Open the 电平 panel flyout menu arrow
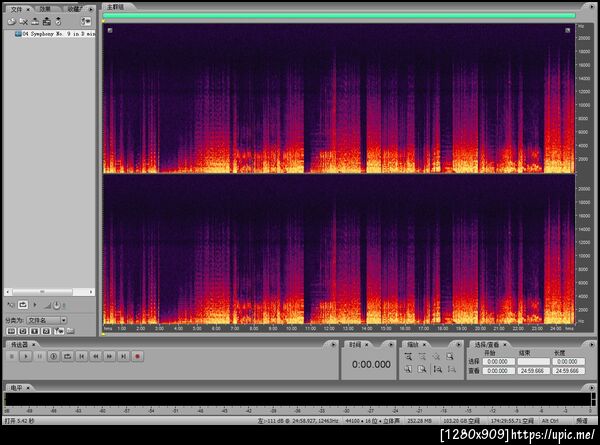 [592, 388]
